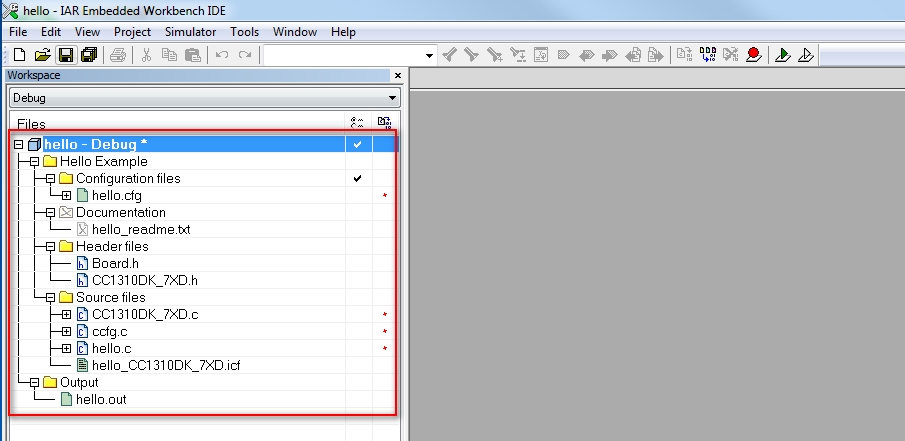This screenshot has height=441, width=905.
Task: Click the Find Next icon
Action: tap(472, 55)
